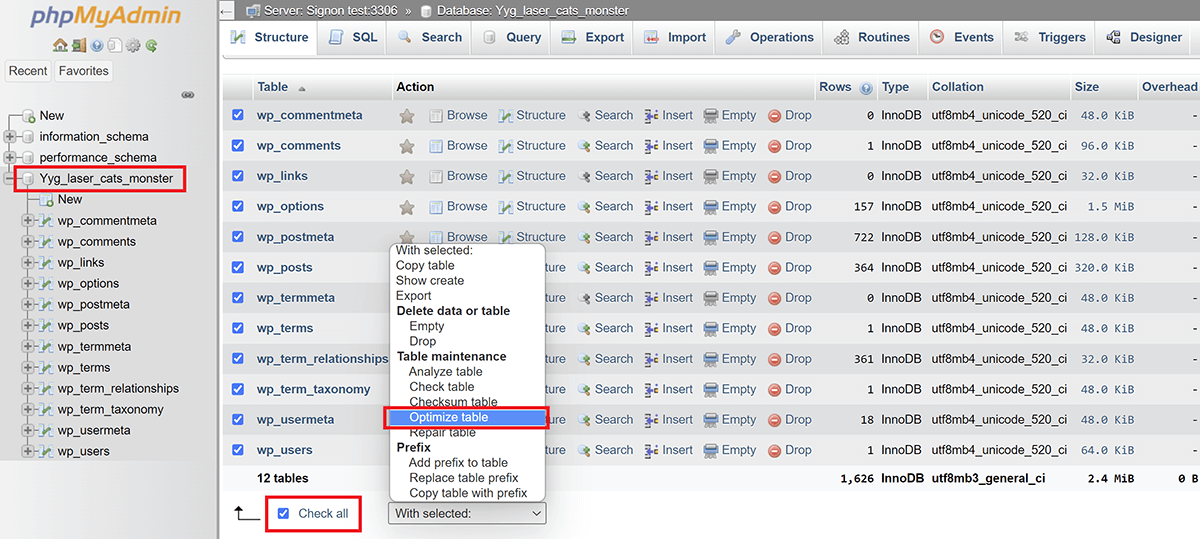Open the With selected dropdown
The height and width of the screenshot is (539, 1200).
coord(467,513)
